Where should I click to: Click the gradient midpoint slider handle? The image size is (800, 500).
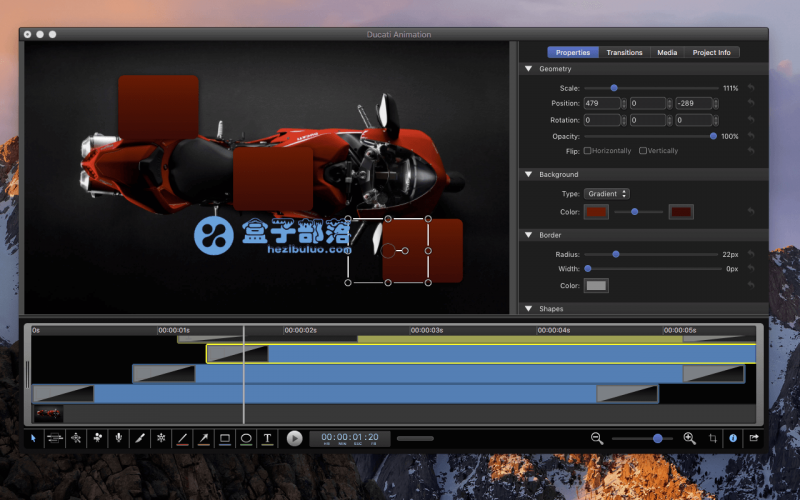635,211
